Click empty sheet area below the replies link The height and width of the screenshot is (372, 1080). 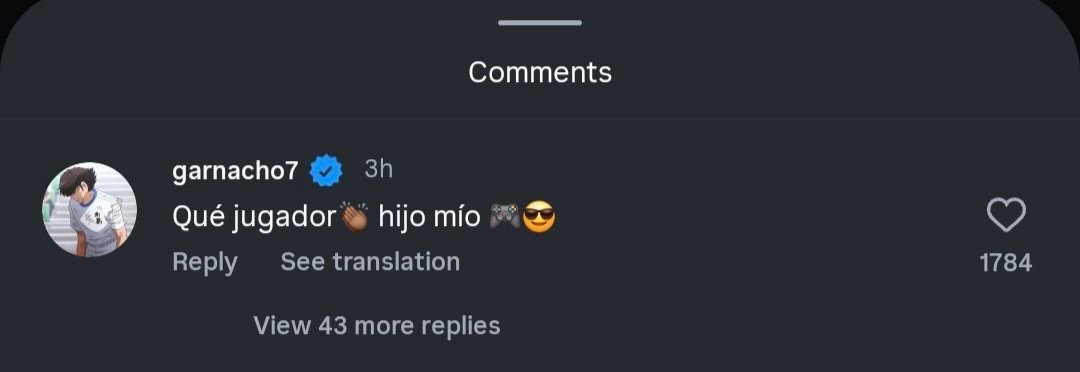[540, 357]
